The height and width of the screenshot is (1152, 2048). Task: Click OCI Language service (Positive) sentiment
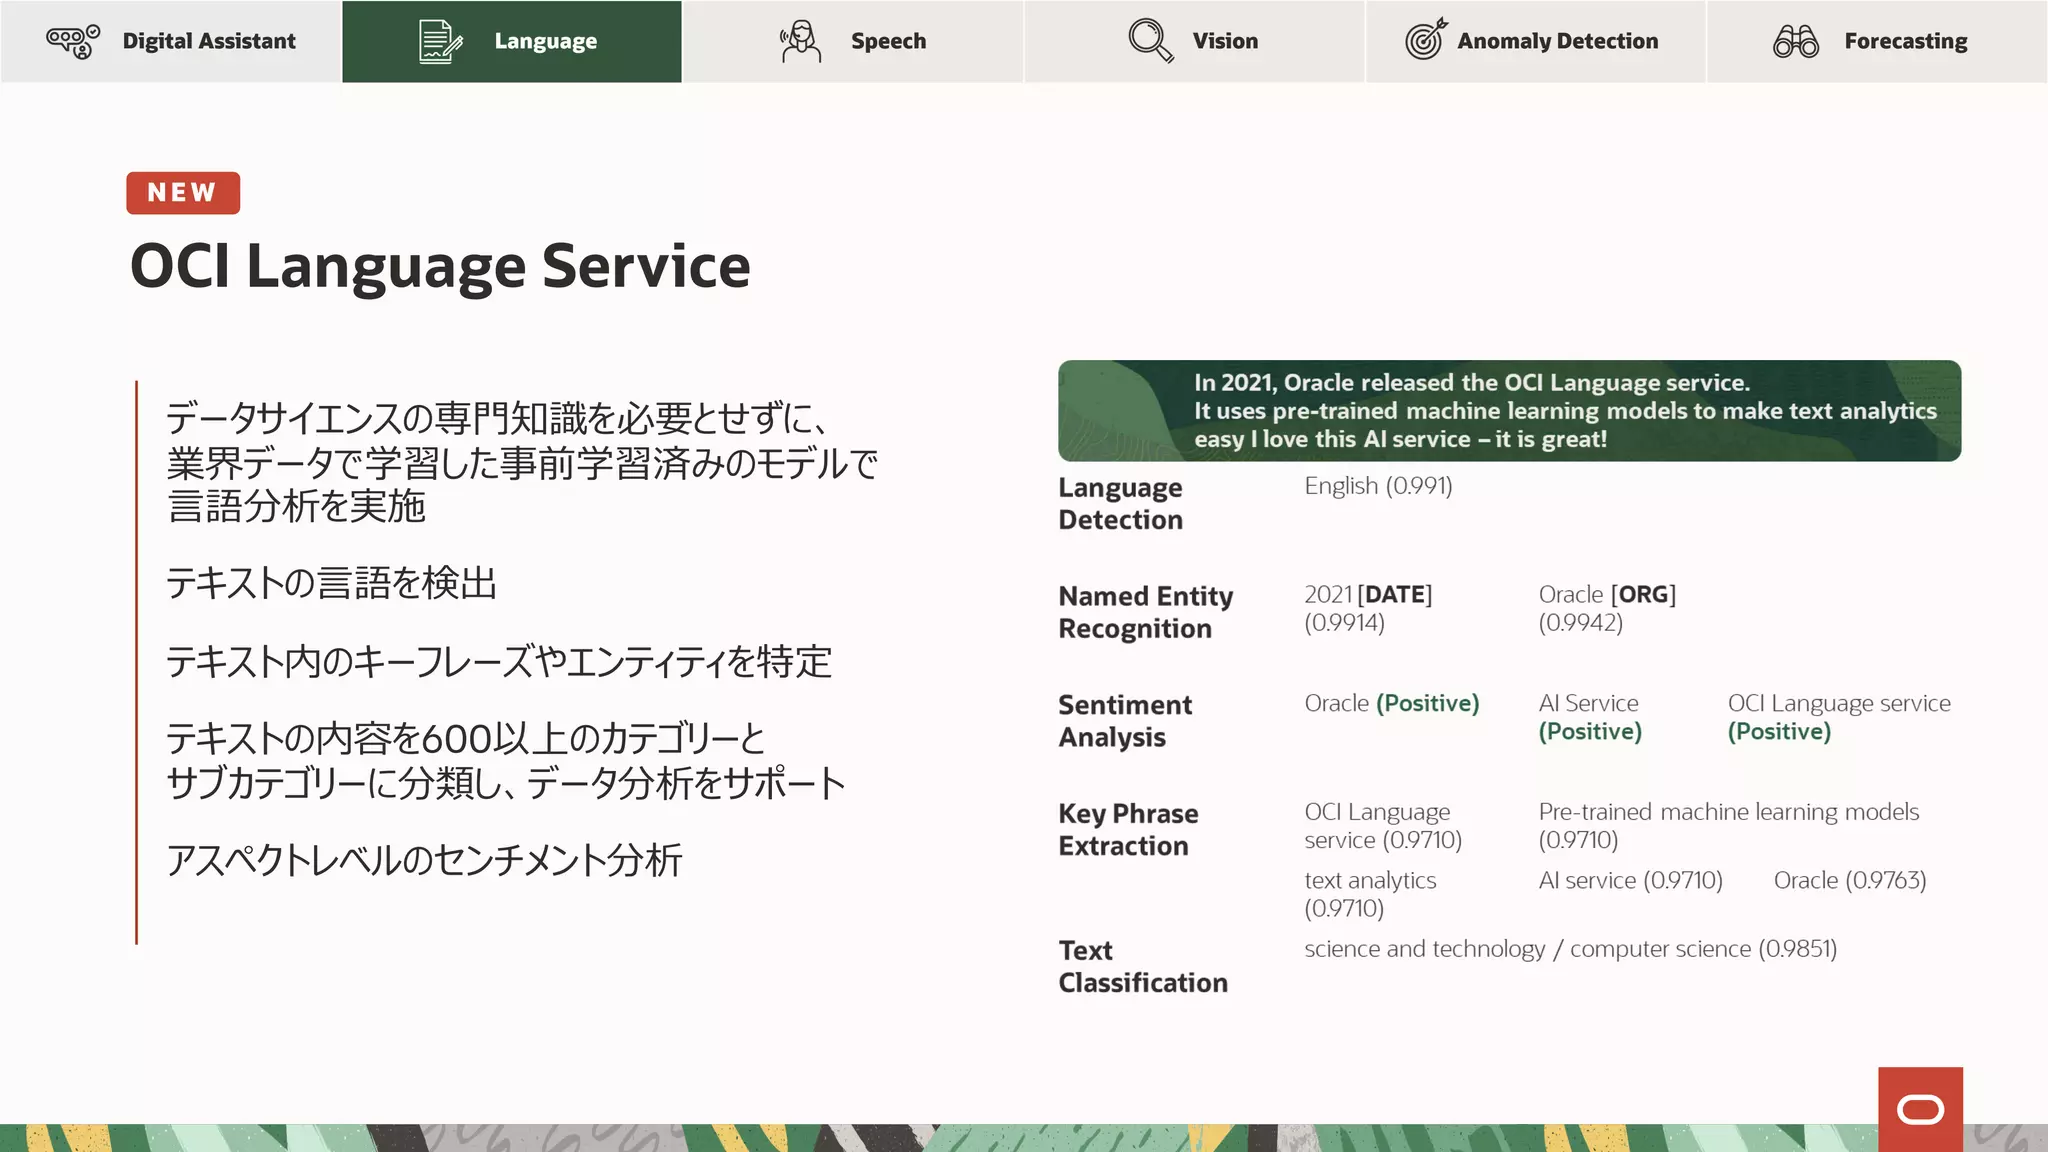1839,717
